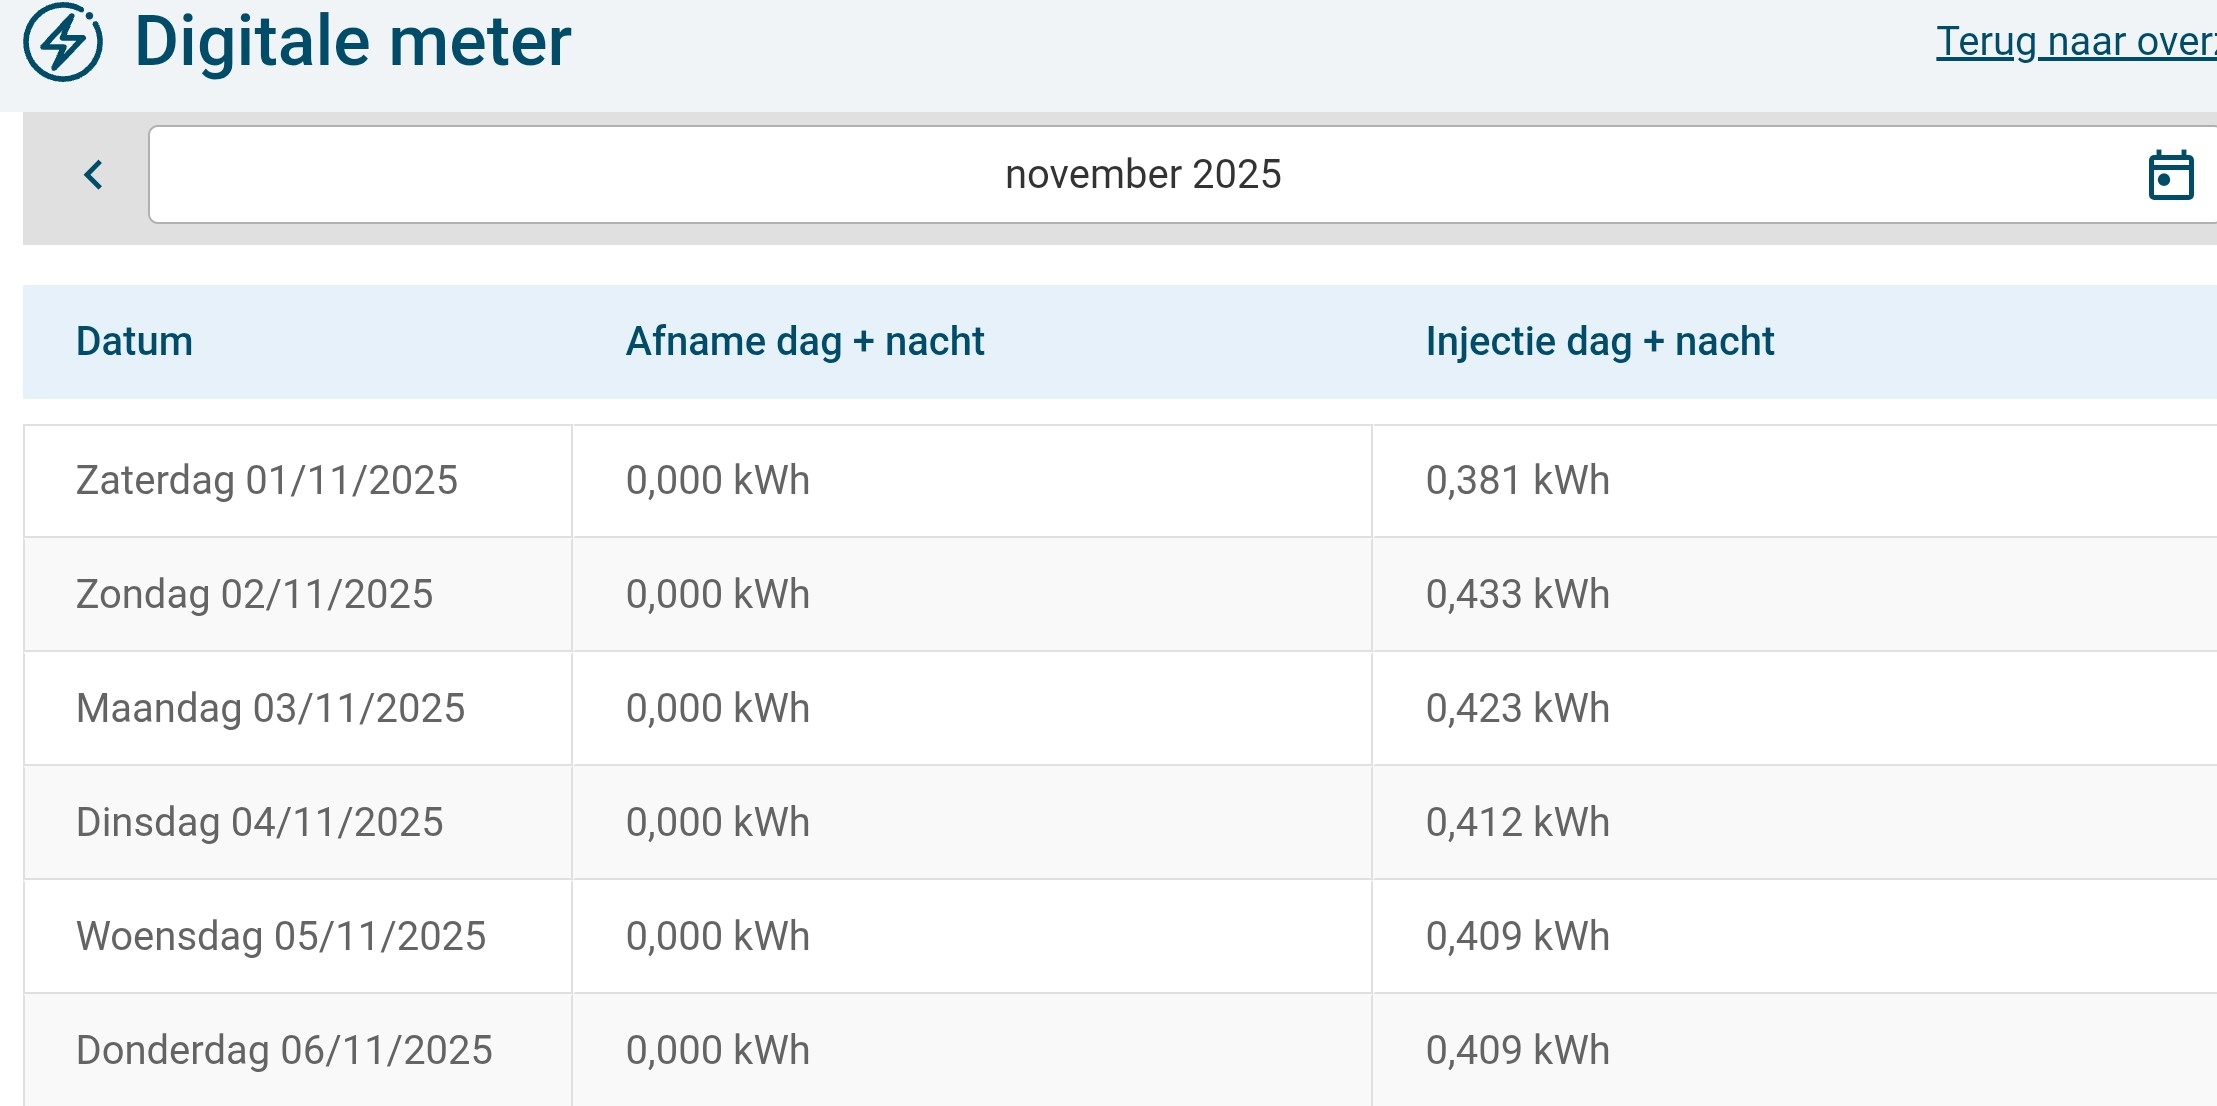2217x1106 pixels.
Task: Select the Woensdag 05/11/2025 row
Action: (x=281, y=937)
